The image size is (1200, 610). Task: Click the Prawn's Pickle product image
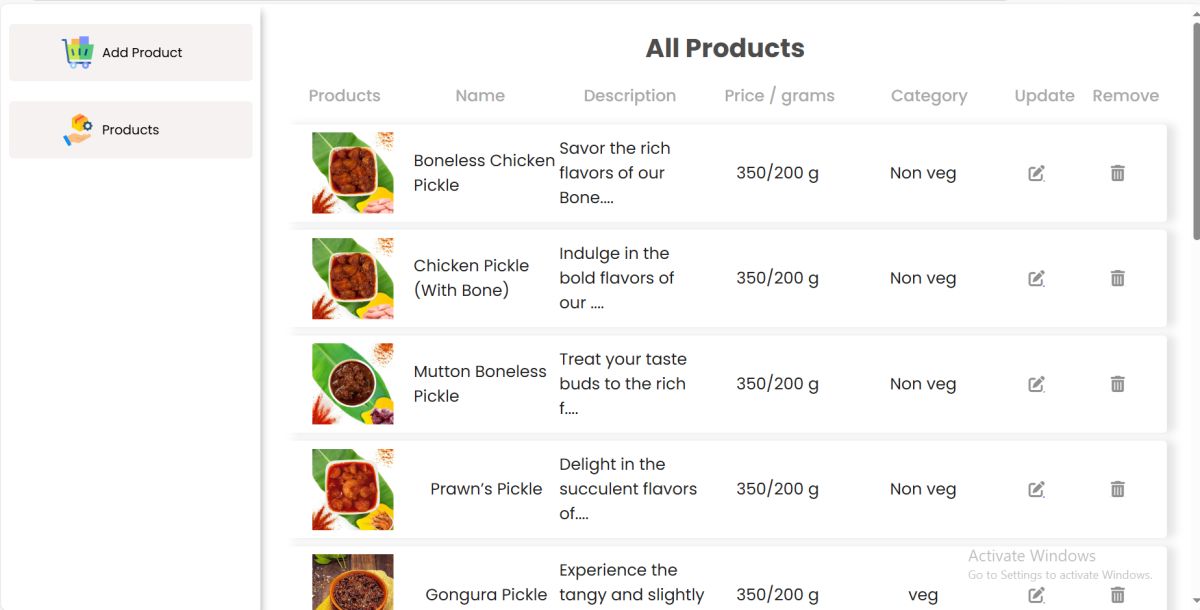point(352,489)
